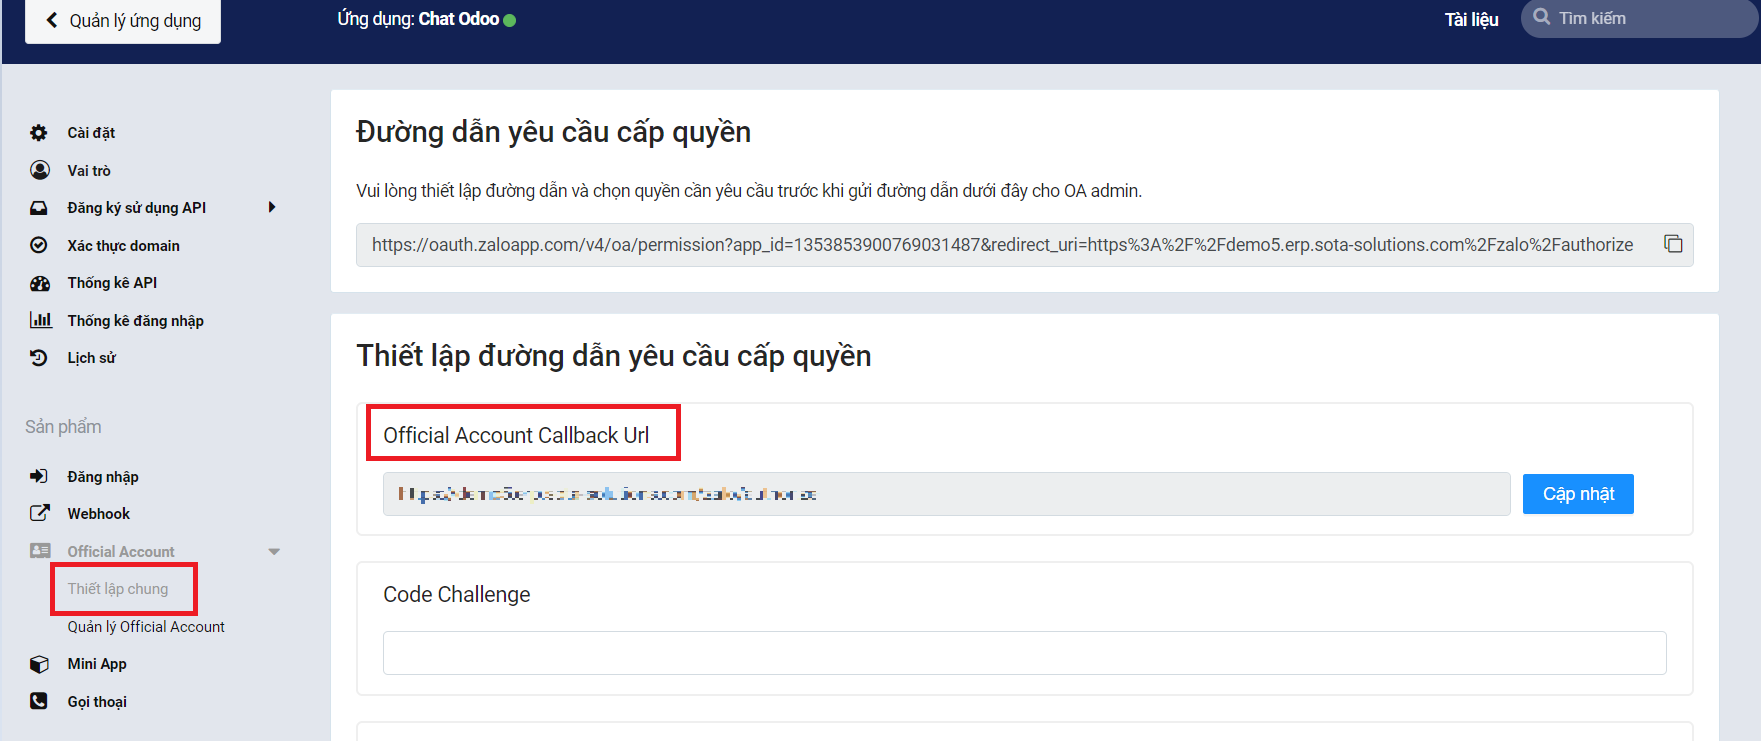Click the Webhook external link icon
1761x741 pixels.
tap(39, 513)
